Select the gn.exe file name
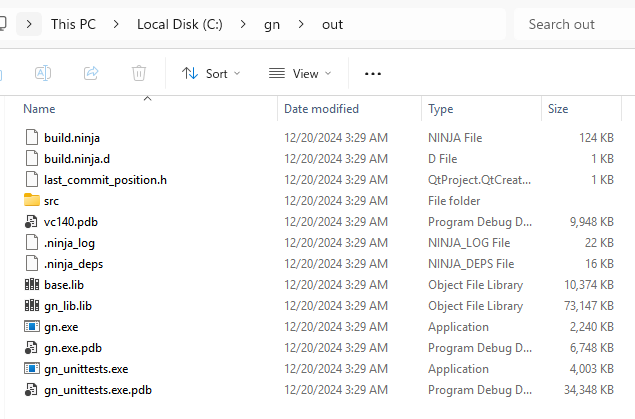635x419 pixels. coord(61,327)
